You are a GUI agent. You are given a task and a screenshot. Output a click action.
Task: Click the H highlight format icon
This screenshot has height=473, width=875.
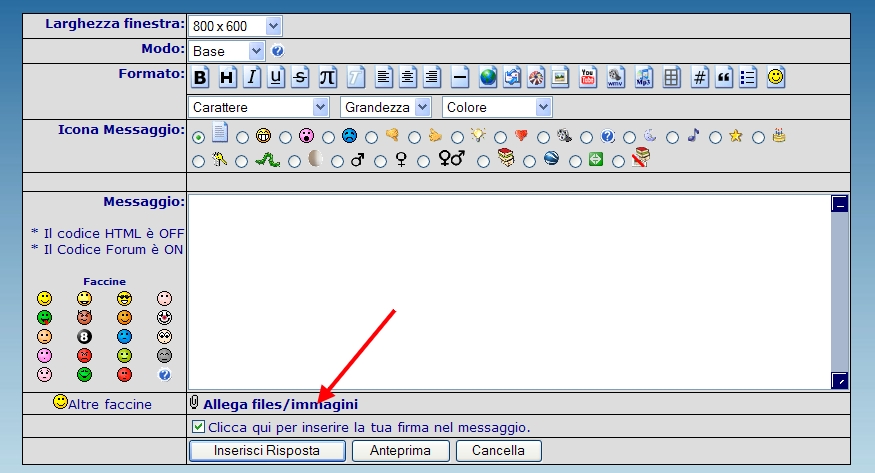pyautogui.click(x=227, y=77)
